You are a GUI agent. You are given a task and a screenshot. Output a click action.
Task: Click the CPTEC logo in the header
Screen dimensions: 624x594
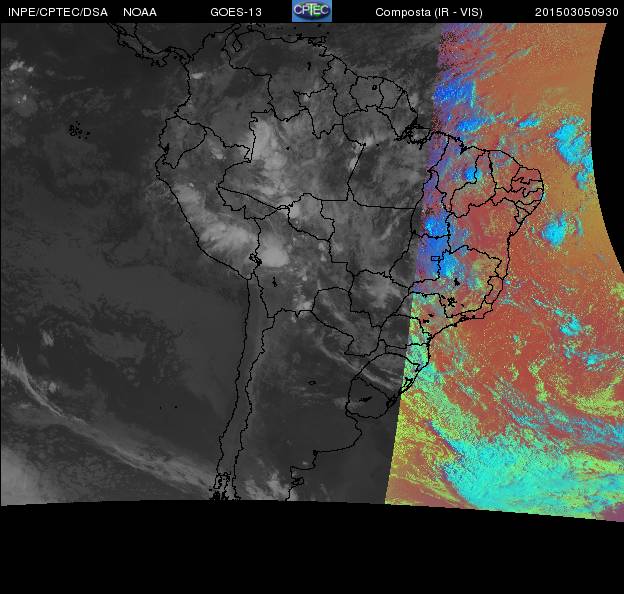coord(312,11)
